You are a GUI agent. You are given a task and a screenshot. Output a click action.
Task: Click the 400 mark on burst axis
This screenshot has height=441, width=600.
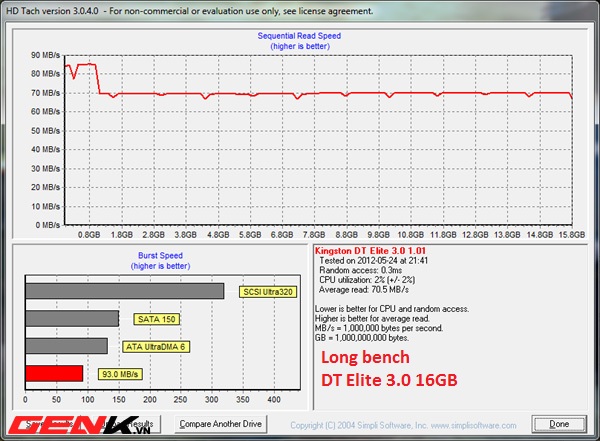pyautogui.click(x=274, y=400)
